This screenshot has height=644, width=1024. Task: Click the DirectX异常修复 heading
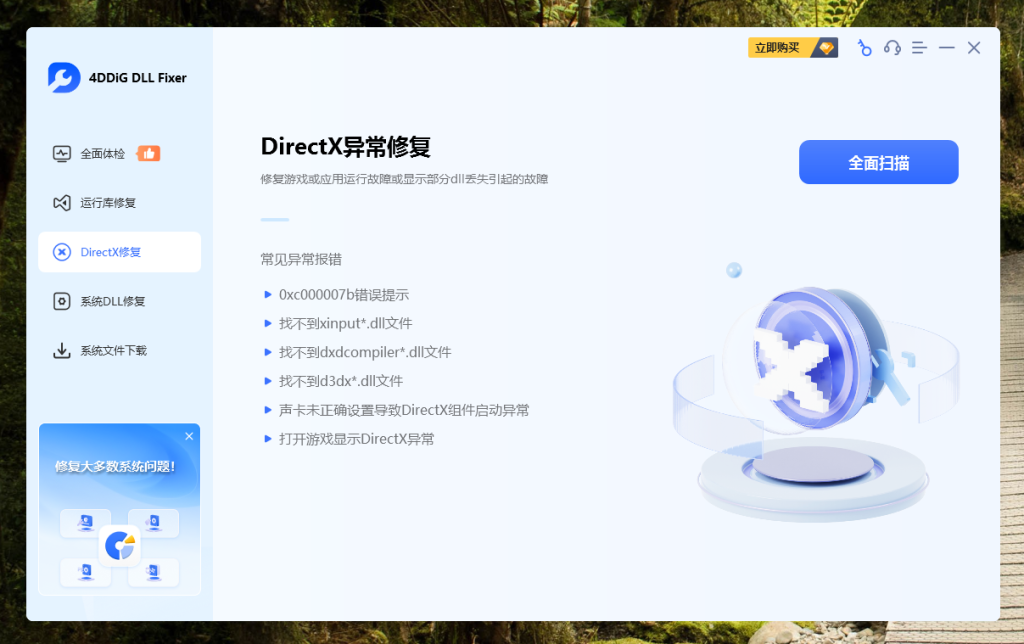(345, 147)
